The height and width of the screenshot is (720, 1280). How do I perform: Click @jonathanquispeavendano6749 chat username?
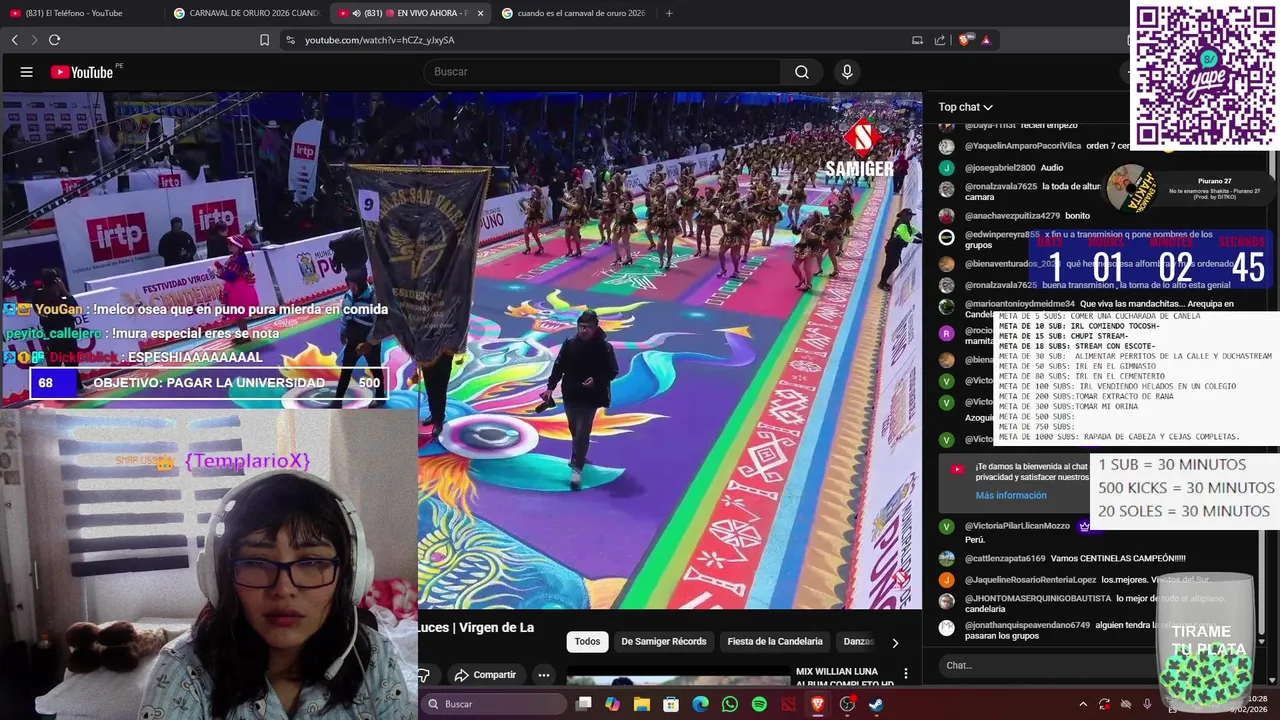coord(1027,625)
